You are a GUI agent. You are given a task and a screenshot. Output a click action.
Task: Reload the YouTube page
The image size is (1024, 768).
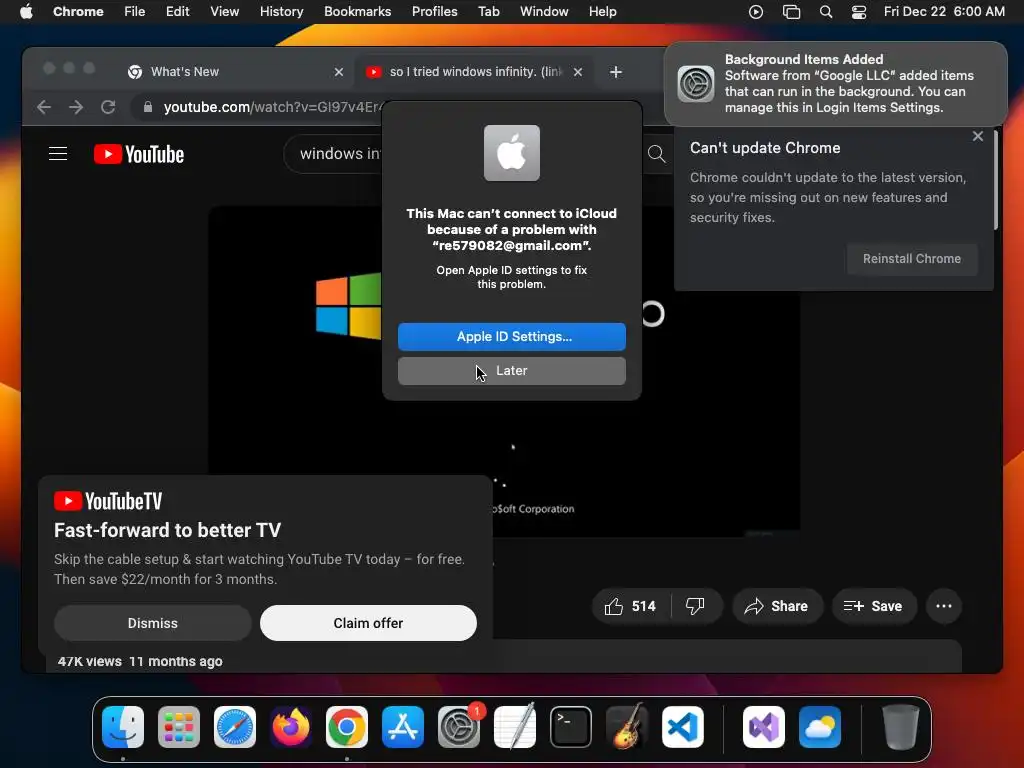(108, 107)
